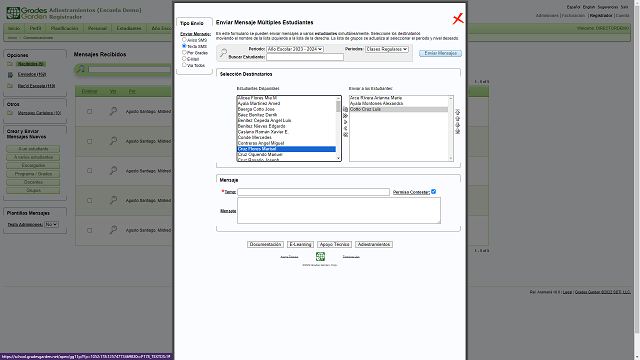Click the Grades Garden logo in page header
The width and height of the screenshot is (640, 360).
(x=27, y=13)
